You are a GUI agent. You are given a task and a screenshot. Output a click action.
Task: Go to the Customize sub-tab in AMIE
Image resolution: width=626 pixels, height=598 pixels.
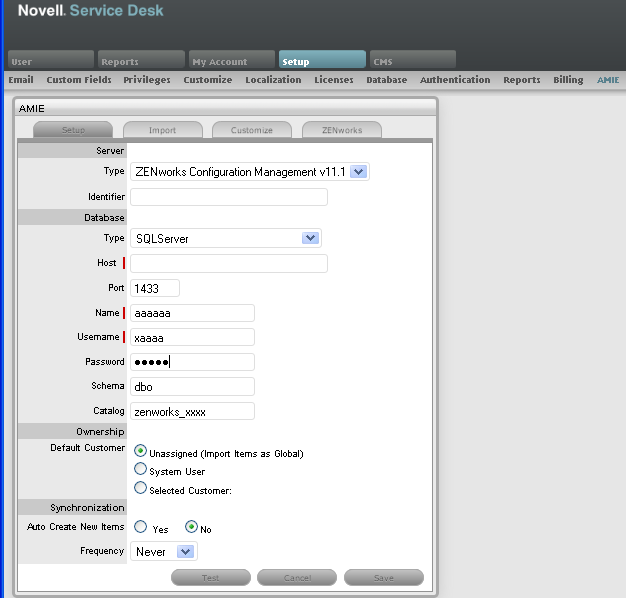(252, 130)
